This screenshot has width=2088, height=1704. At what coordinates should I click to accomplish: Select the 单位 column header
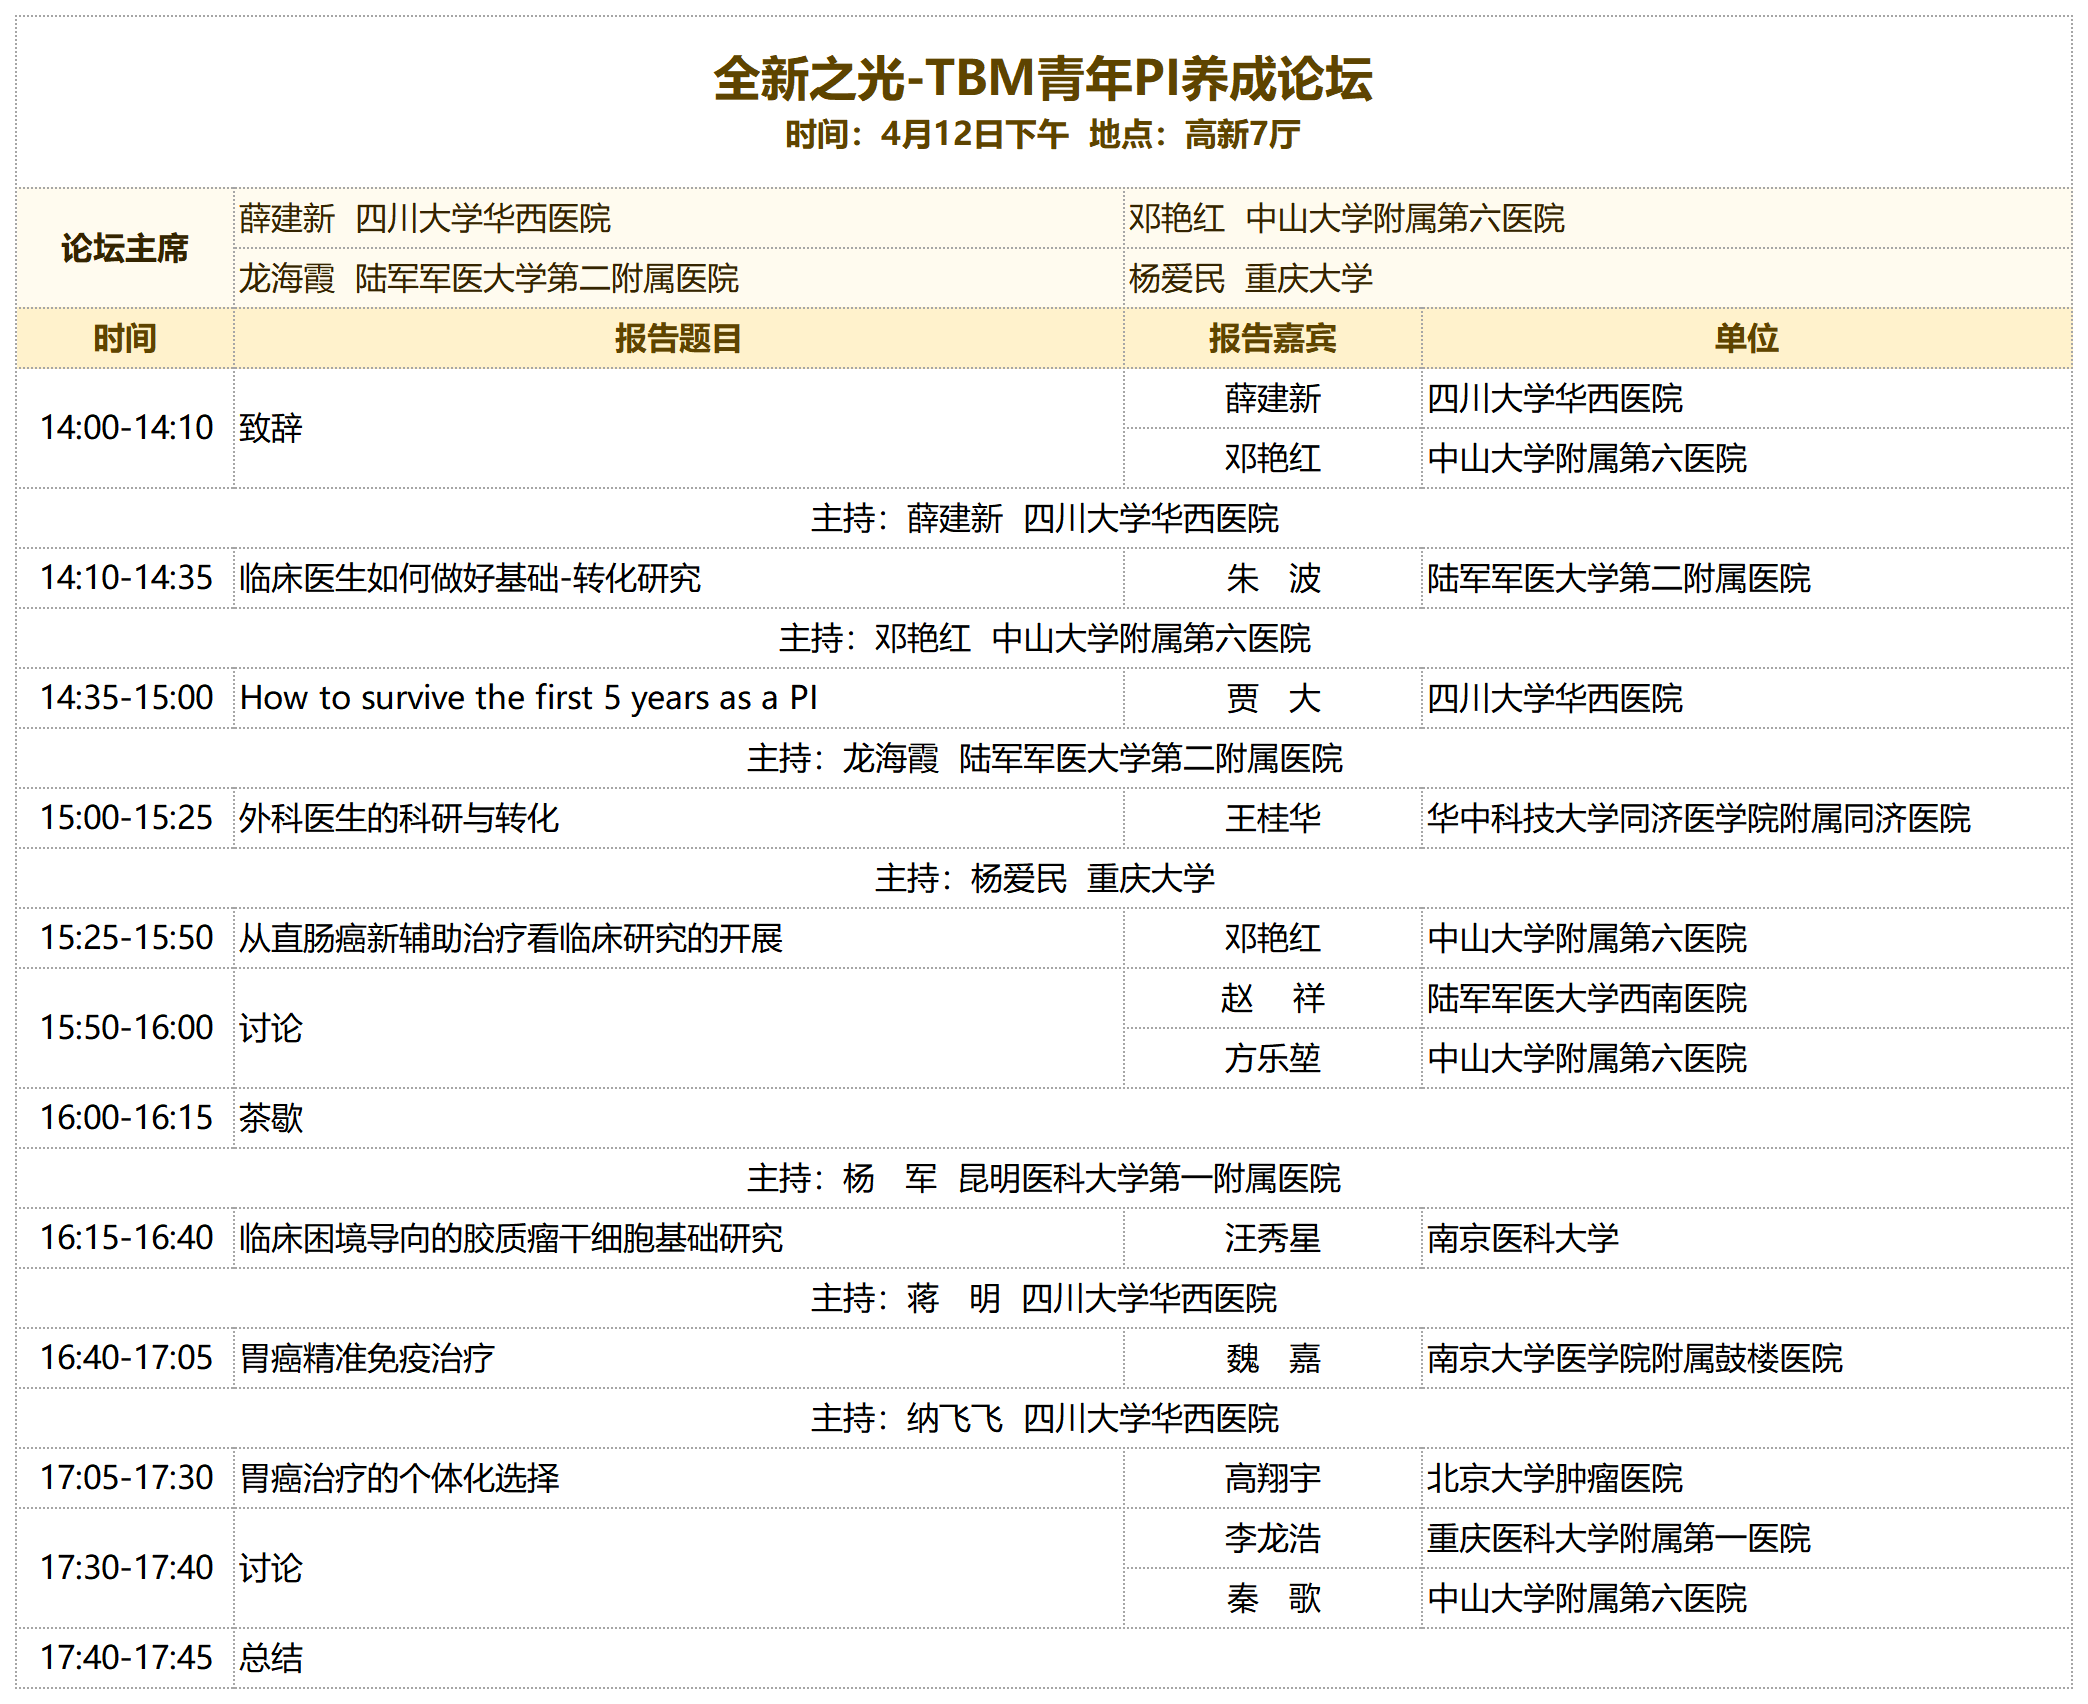(x=1747, y=338)
